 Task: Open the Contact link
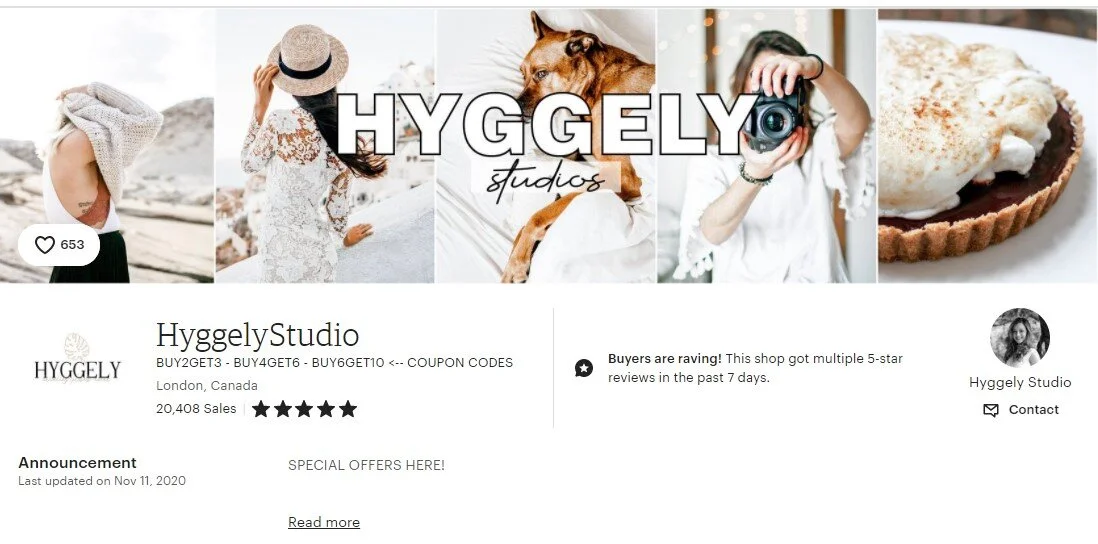click(1034, 410)
